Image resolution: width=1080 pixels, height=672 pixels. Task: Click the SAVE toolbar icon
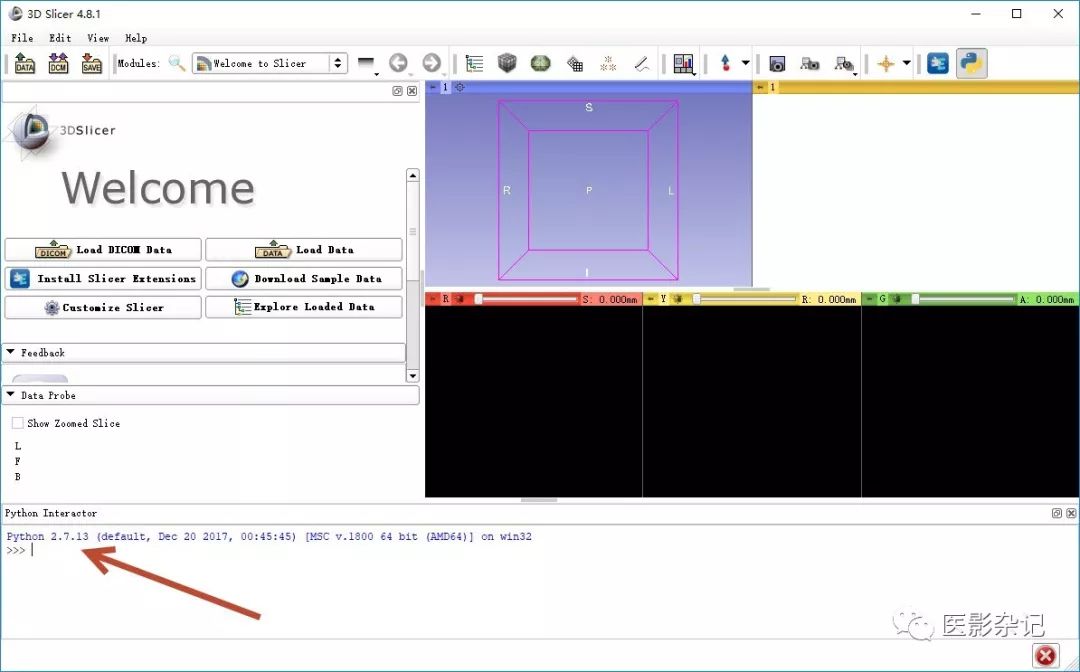tap(92, 63)
